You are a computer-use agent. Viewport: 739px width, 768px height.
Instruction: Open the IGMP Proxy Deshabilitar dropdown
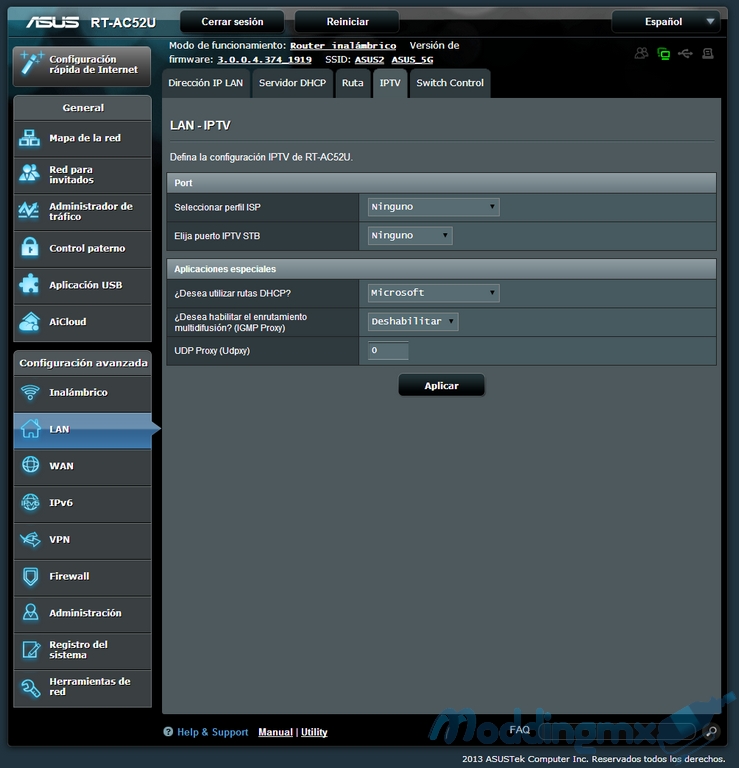413,321
